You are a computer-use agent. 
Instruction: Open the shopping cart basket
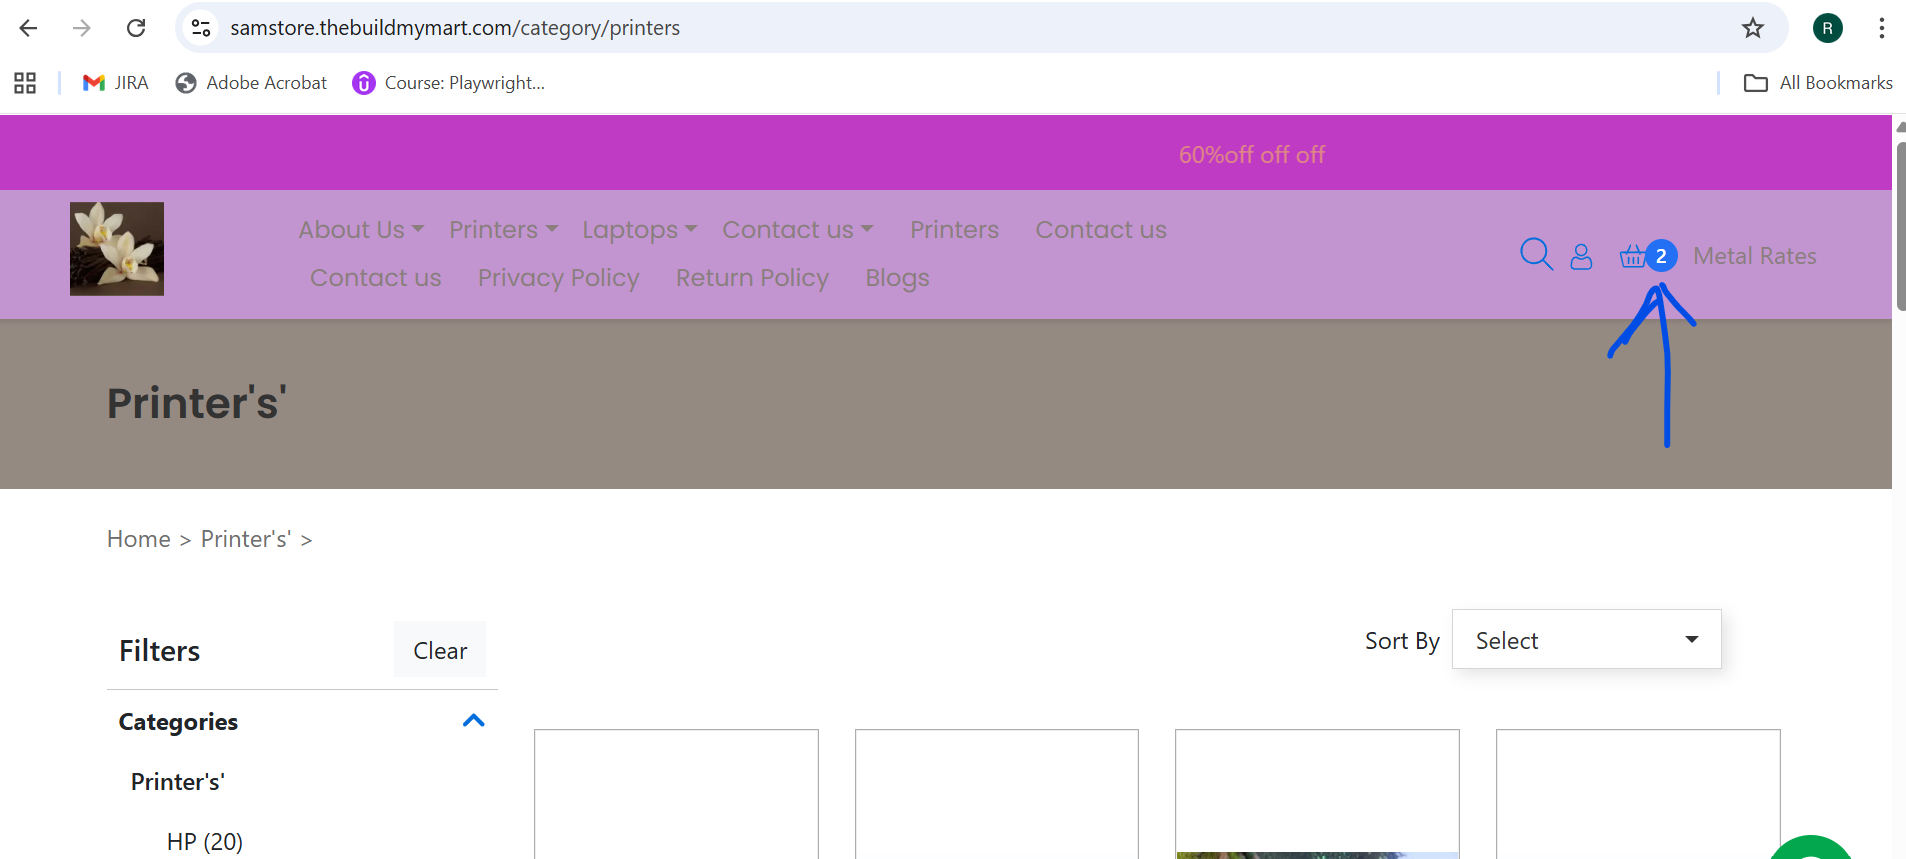point(1632,257)
